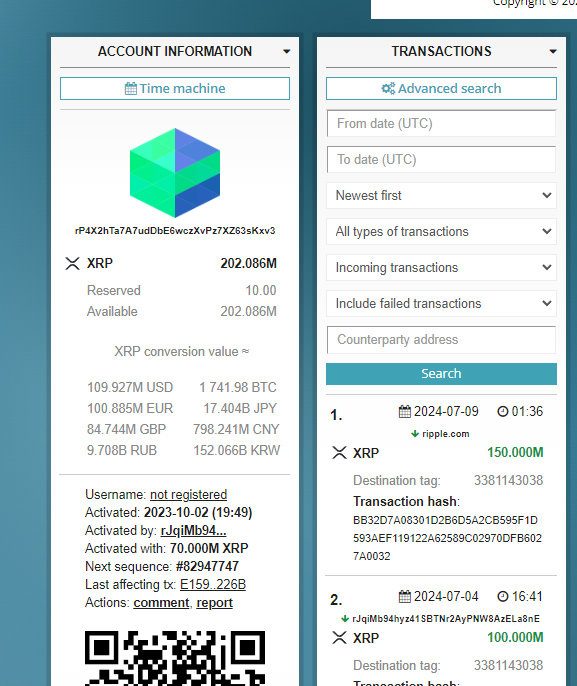Click the 150.000M amount in transaction 1
577x686 pixels.
point(515,452)
